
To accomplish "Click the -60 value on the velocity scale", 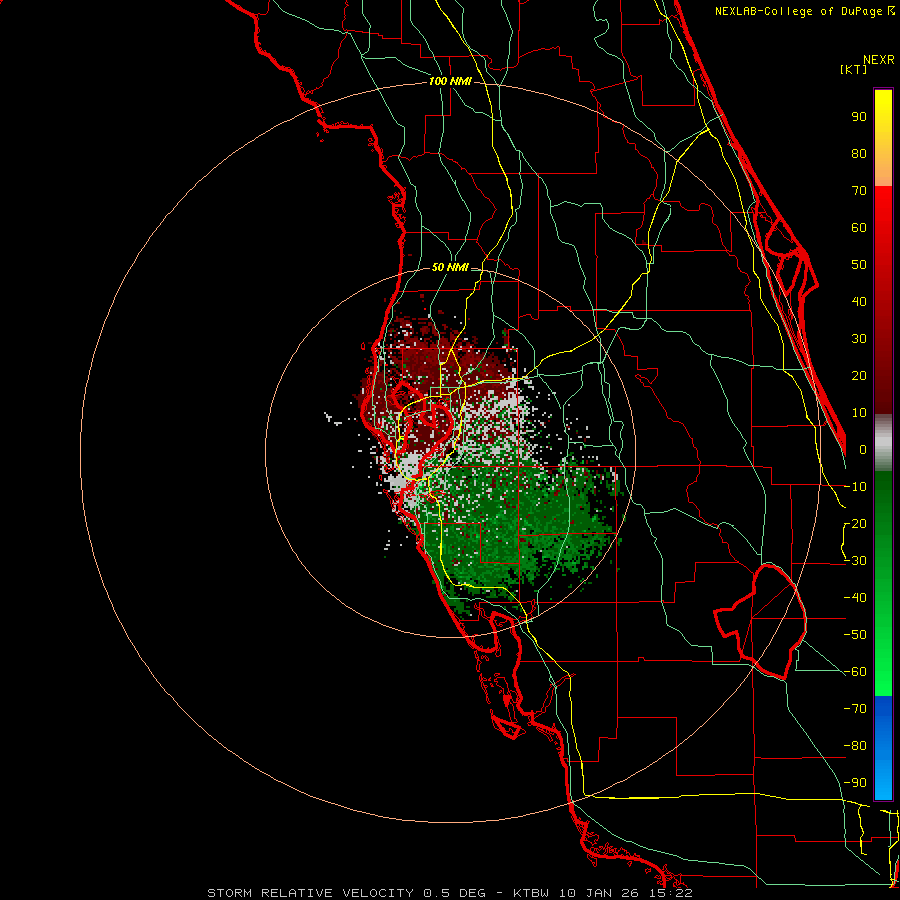I will click(855, 672).
